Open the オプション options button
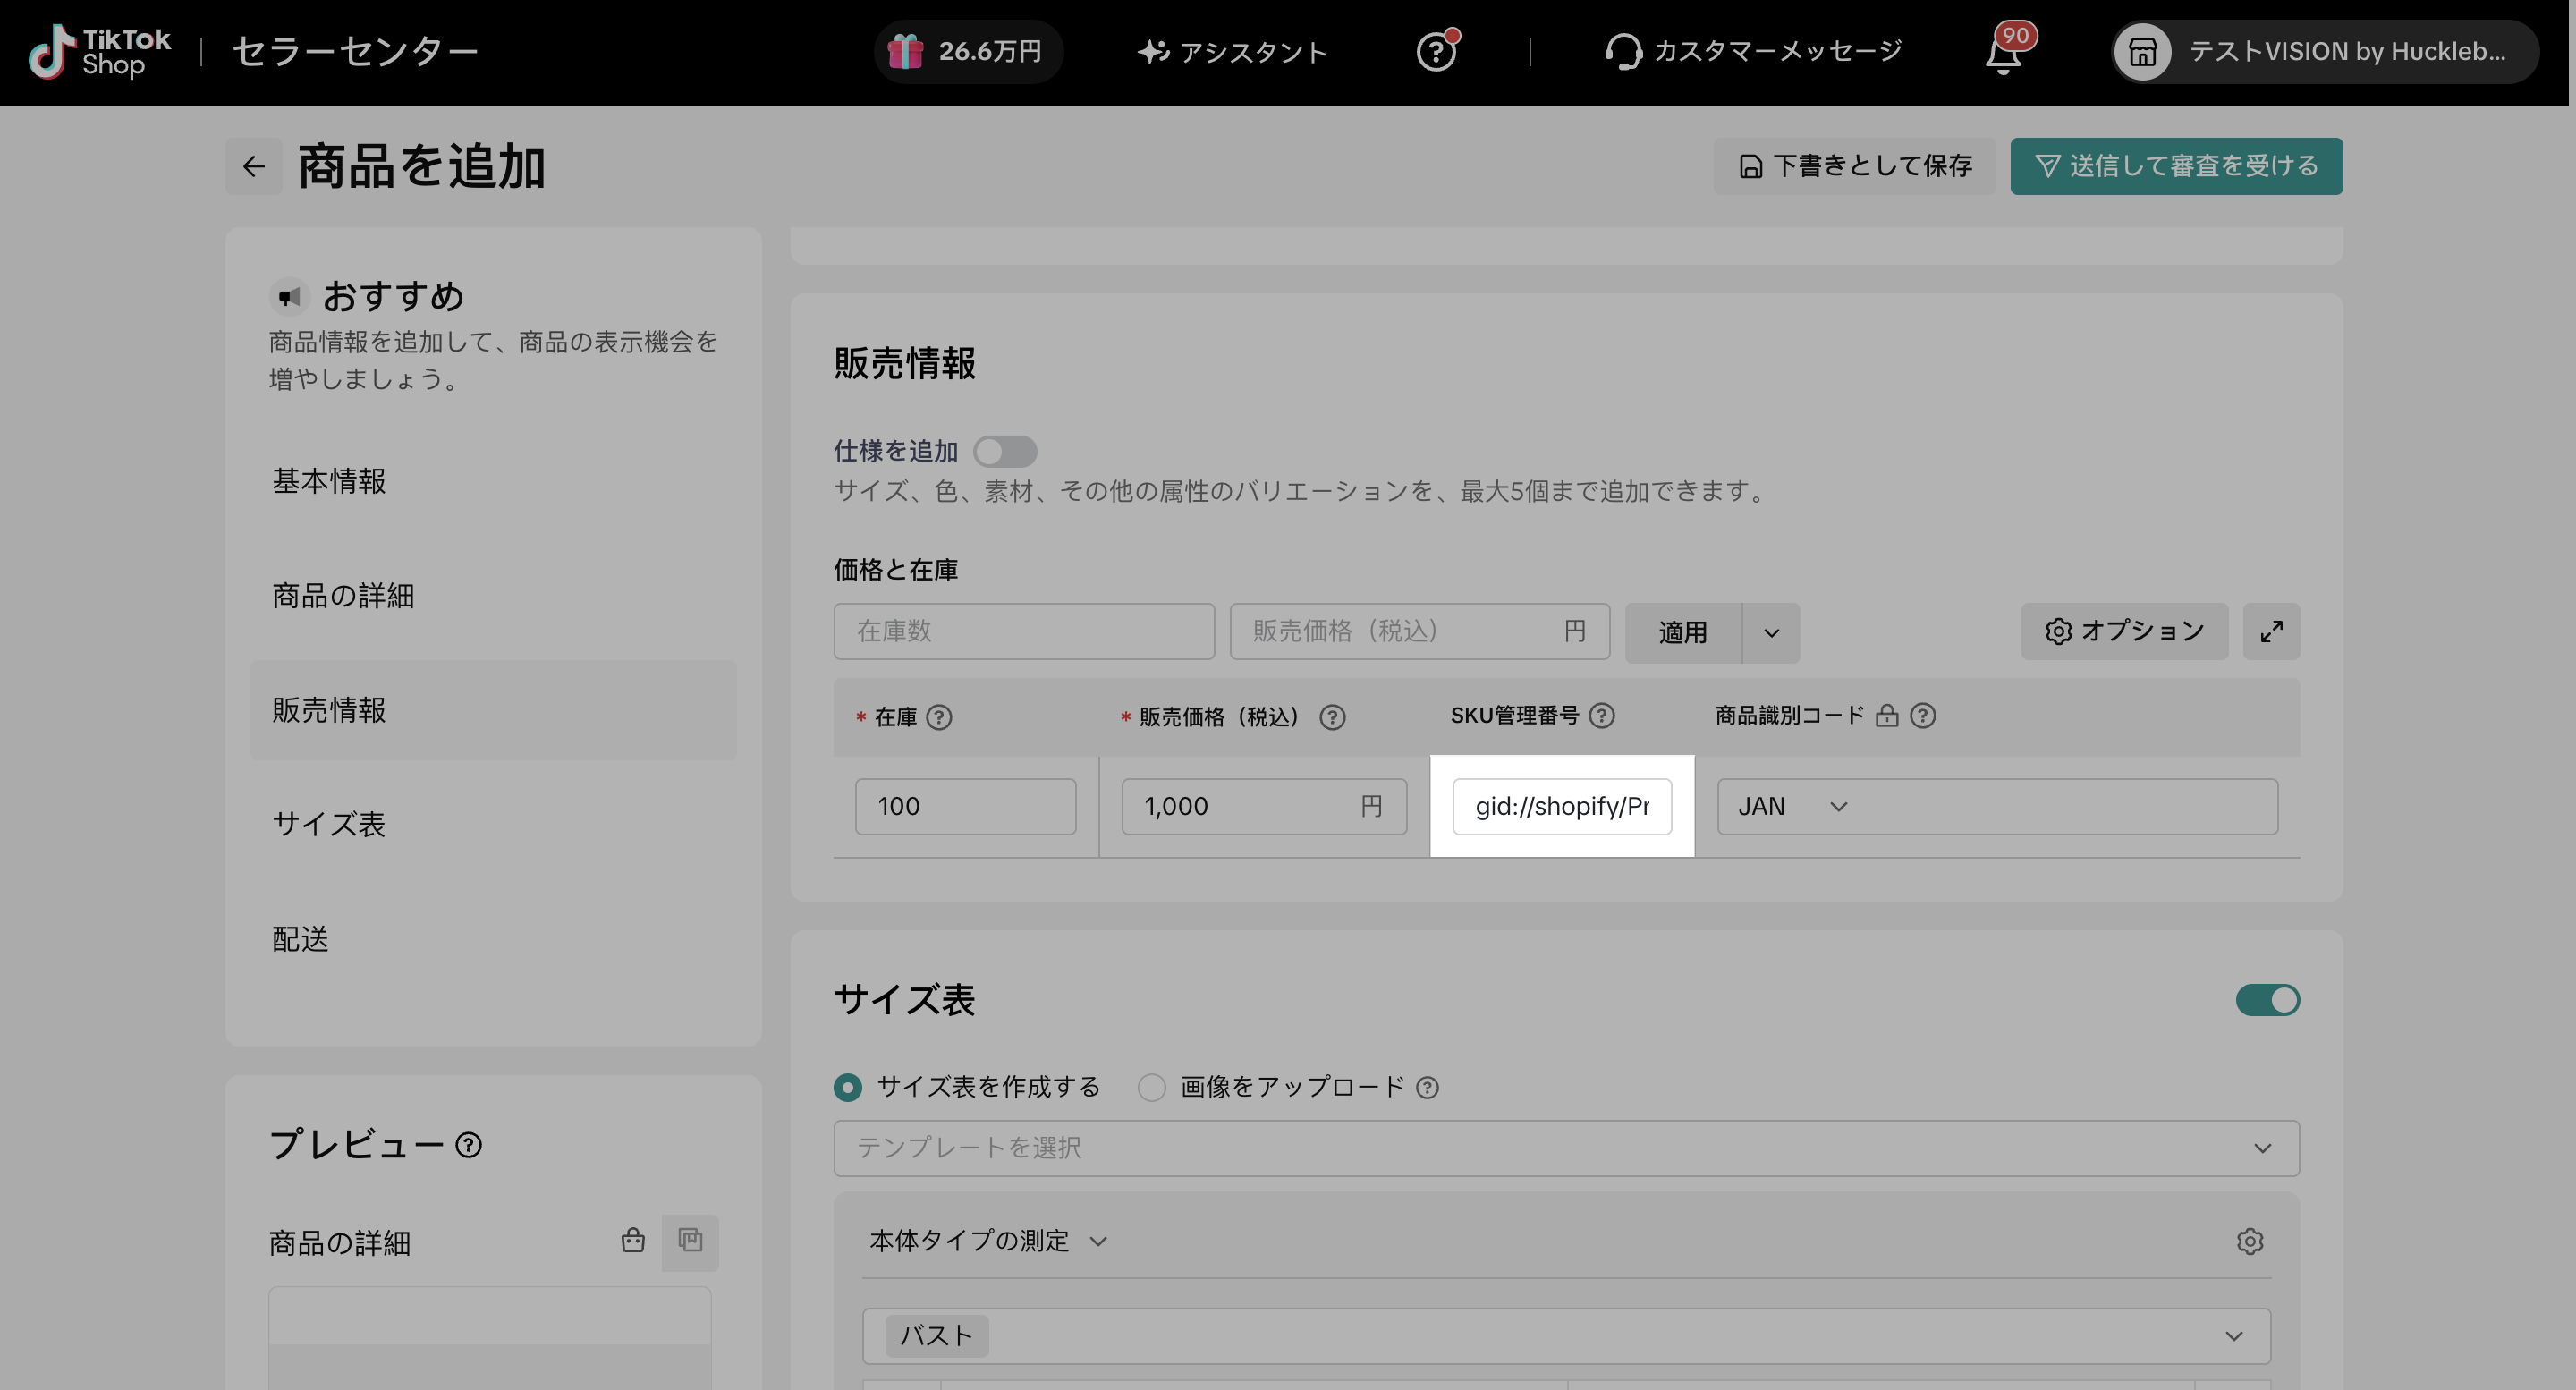2576x1390 pixels. tap(2124, 631)
